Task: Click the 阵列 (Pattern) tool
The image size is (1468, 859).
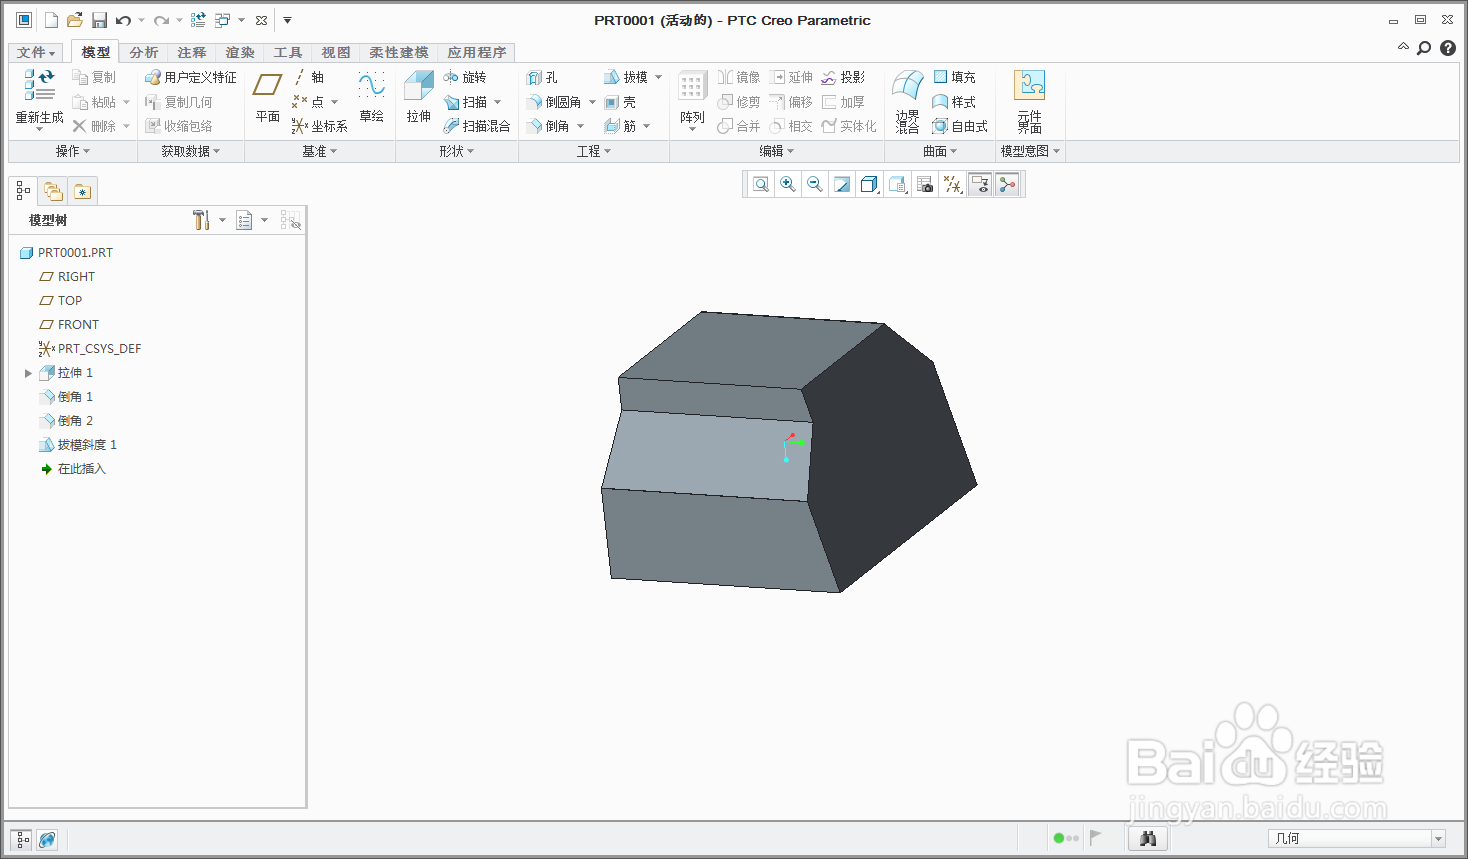Action: point(692,99)
